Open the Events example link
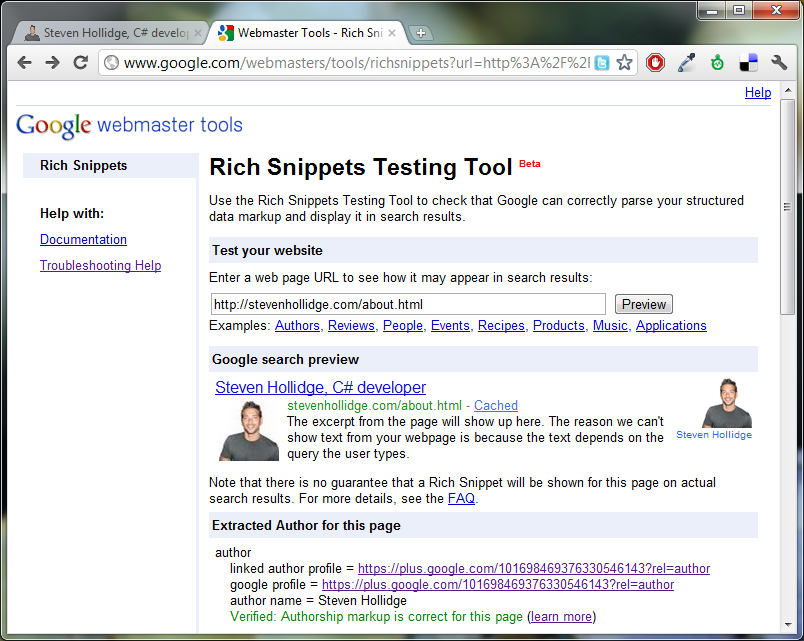 click(x=450, y=326)
